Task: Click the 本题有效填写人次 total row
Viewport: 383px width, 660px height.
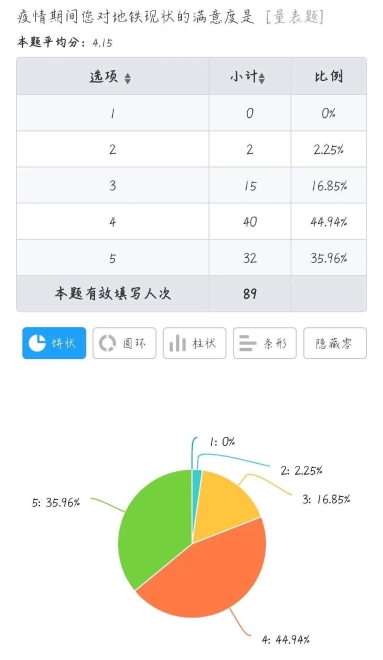Action: click(192, 293)
